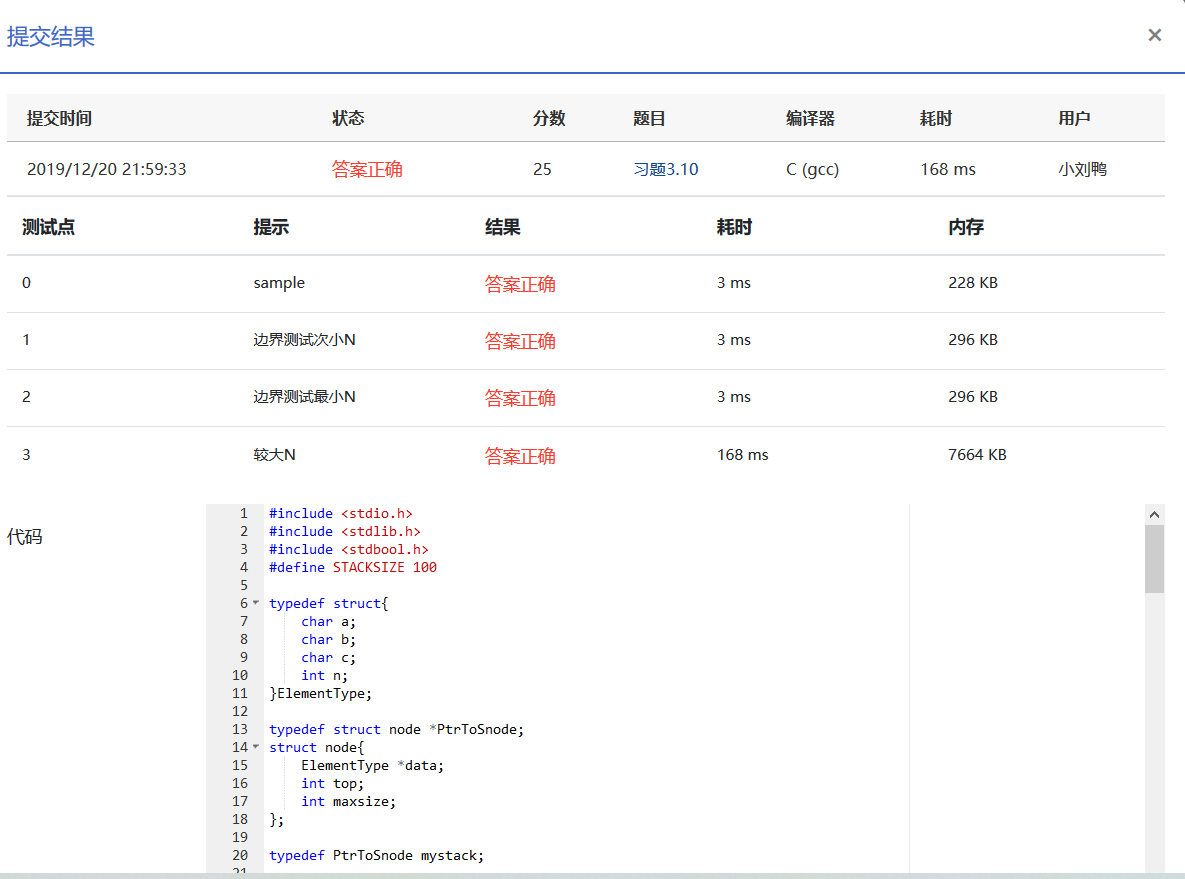This screenshot has height=879, width=1185.
Task: Click the score value 25
Action: coord(542,169)
